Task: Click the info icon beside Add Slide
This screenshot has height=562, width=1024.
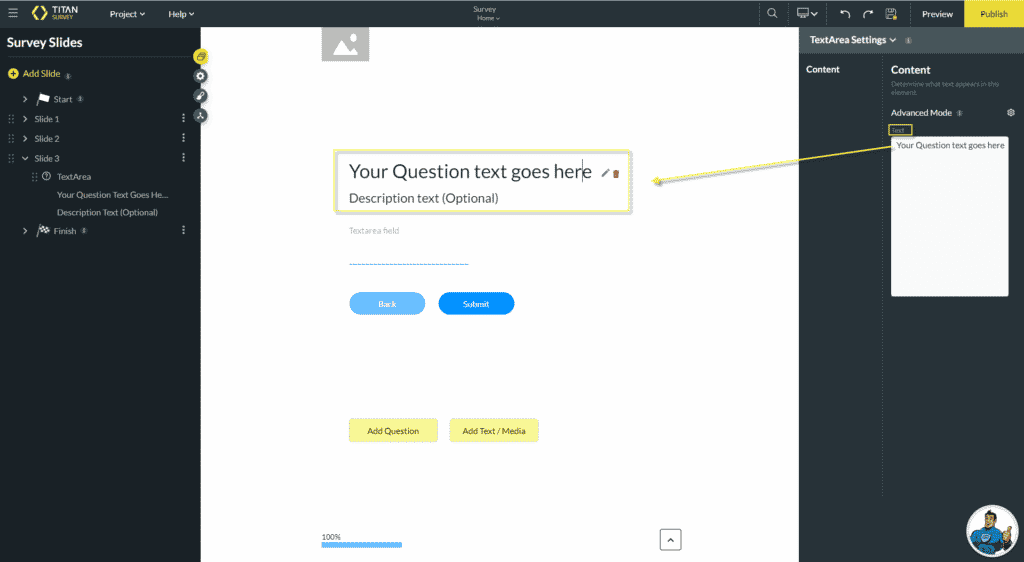Action: (x=68, y=76)
